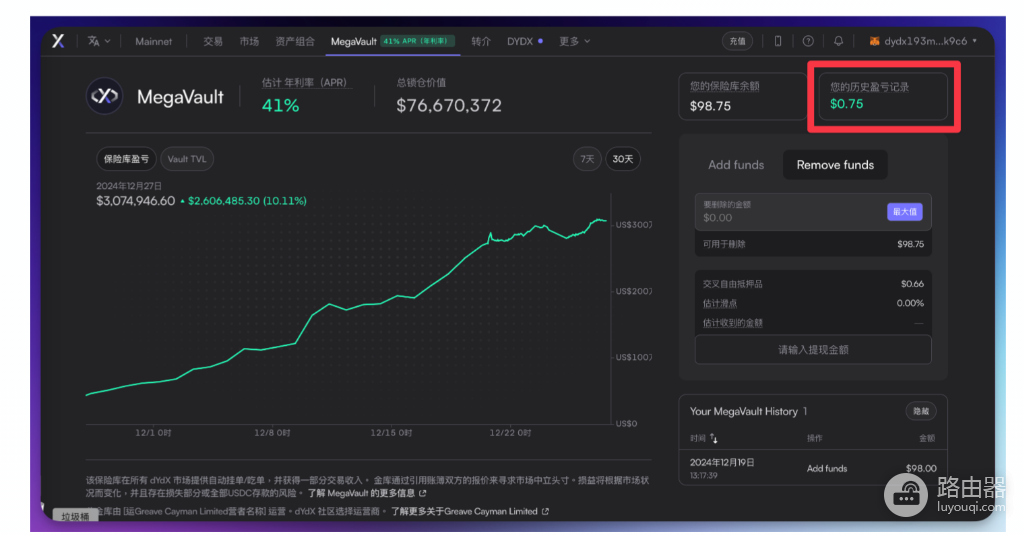Click the 您的历史盈亏记录 $0.75 card
1024x535 pixels.
coord(883,96)
